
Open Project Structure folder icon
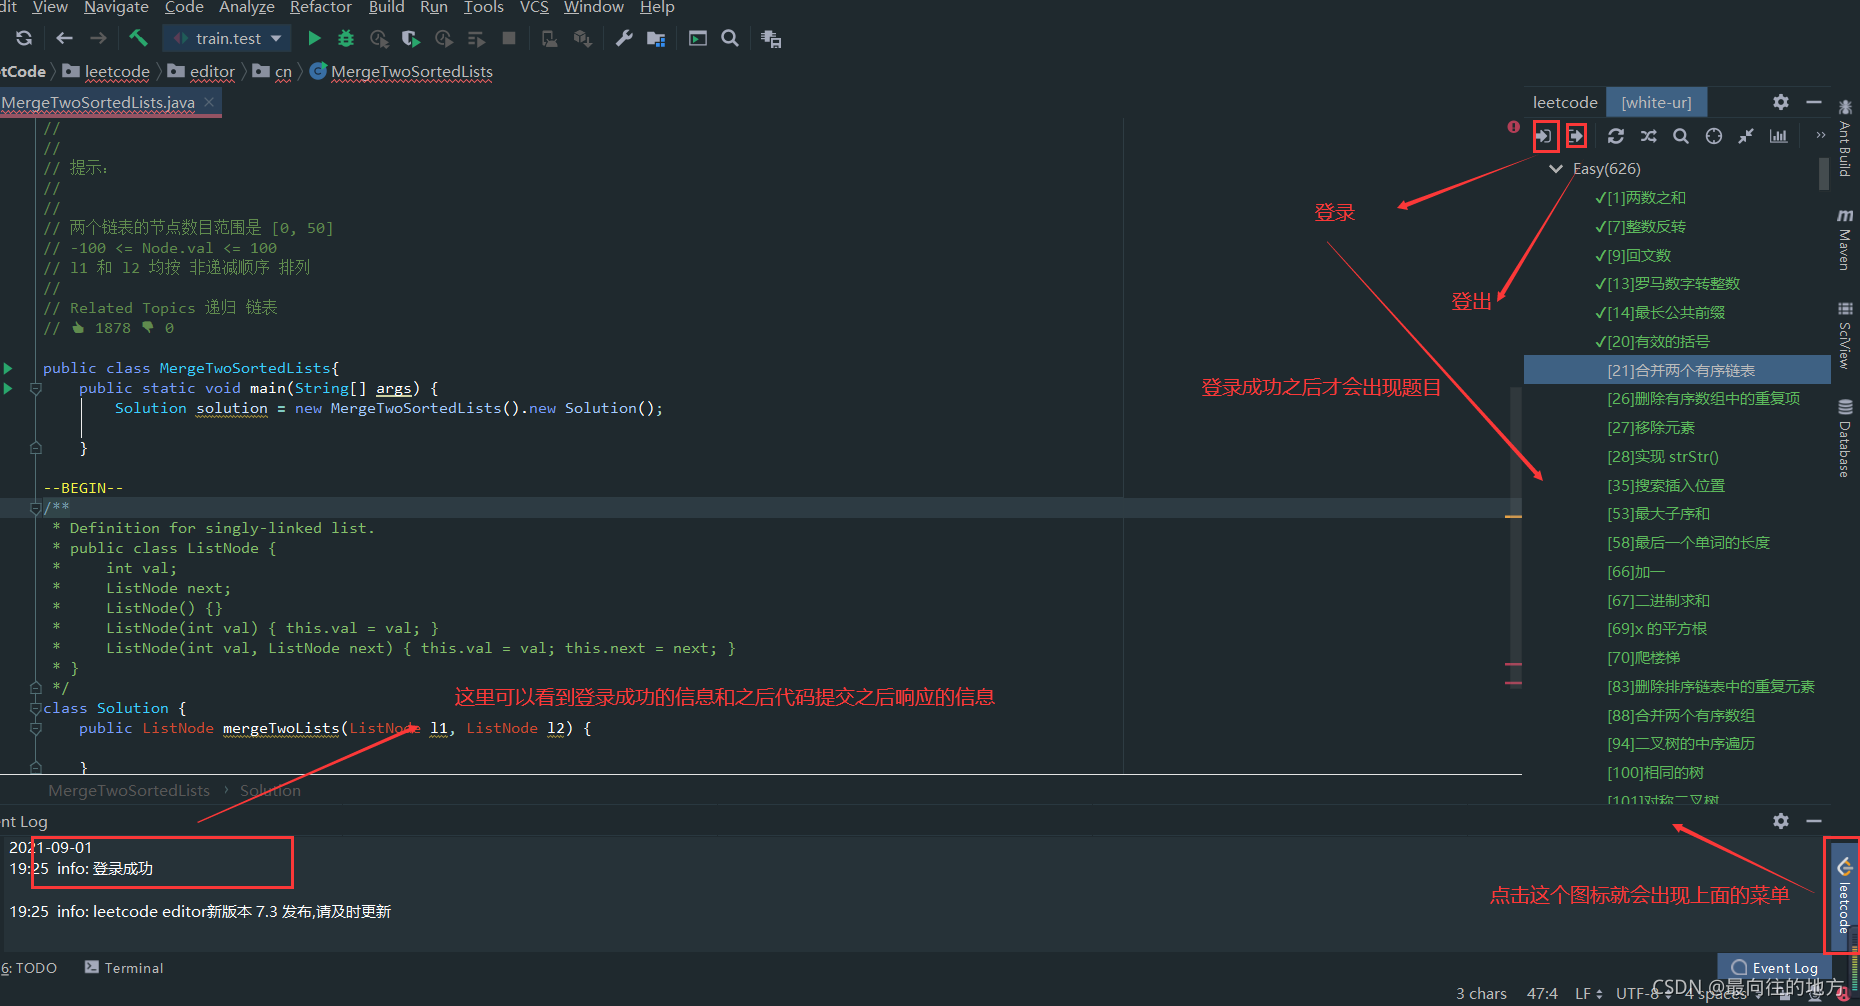[x=656, y=39]
